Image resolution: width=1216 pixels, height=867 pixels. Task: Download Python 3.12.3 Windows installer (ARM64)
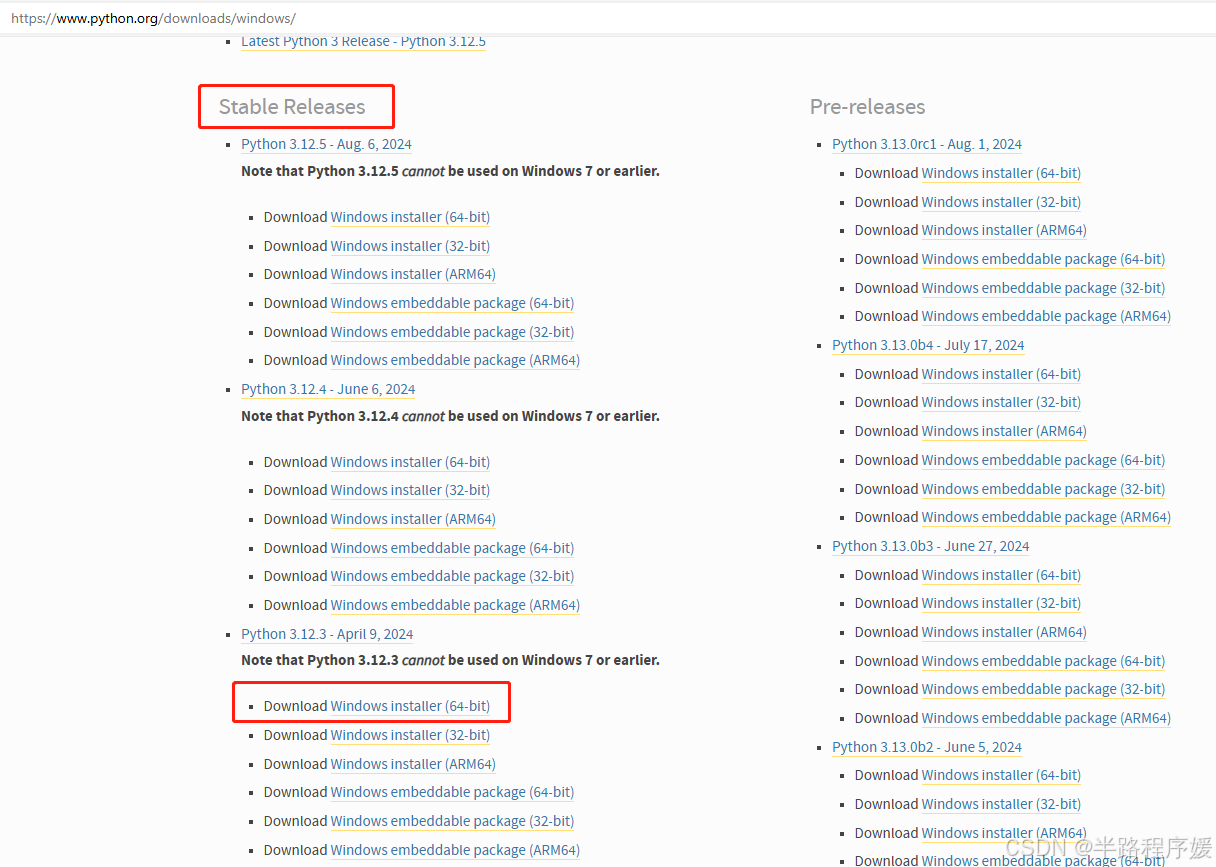pos(413,764)
